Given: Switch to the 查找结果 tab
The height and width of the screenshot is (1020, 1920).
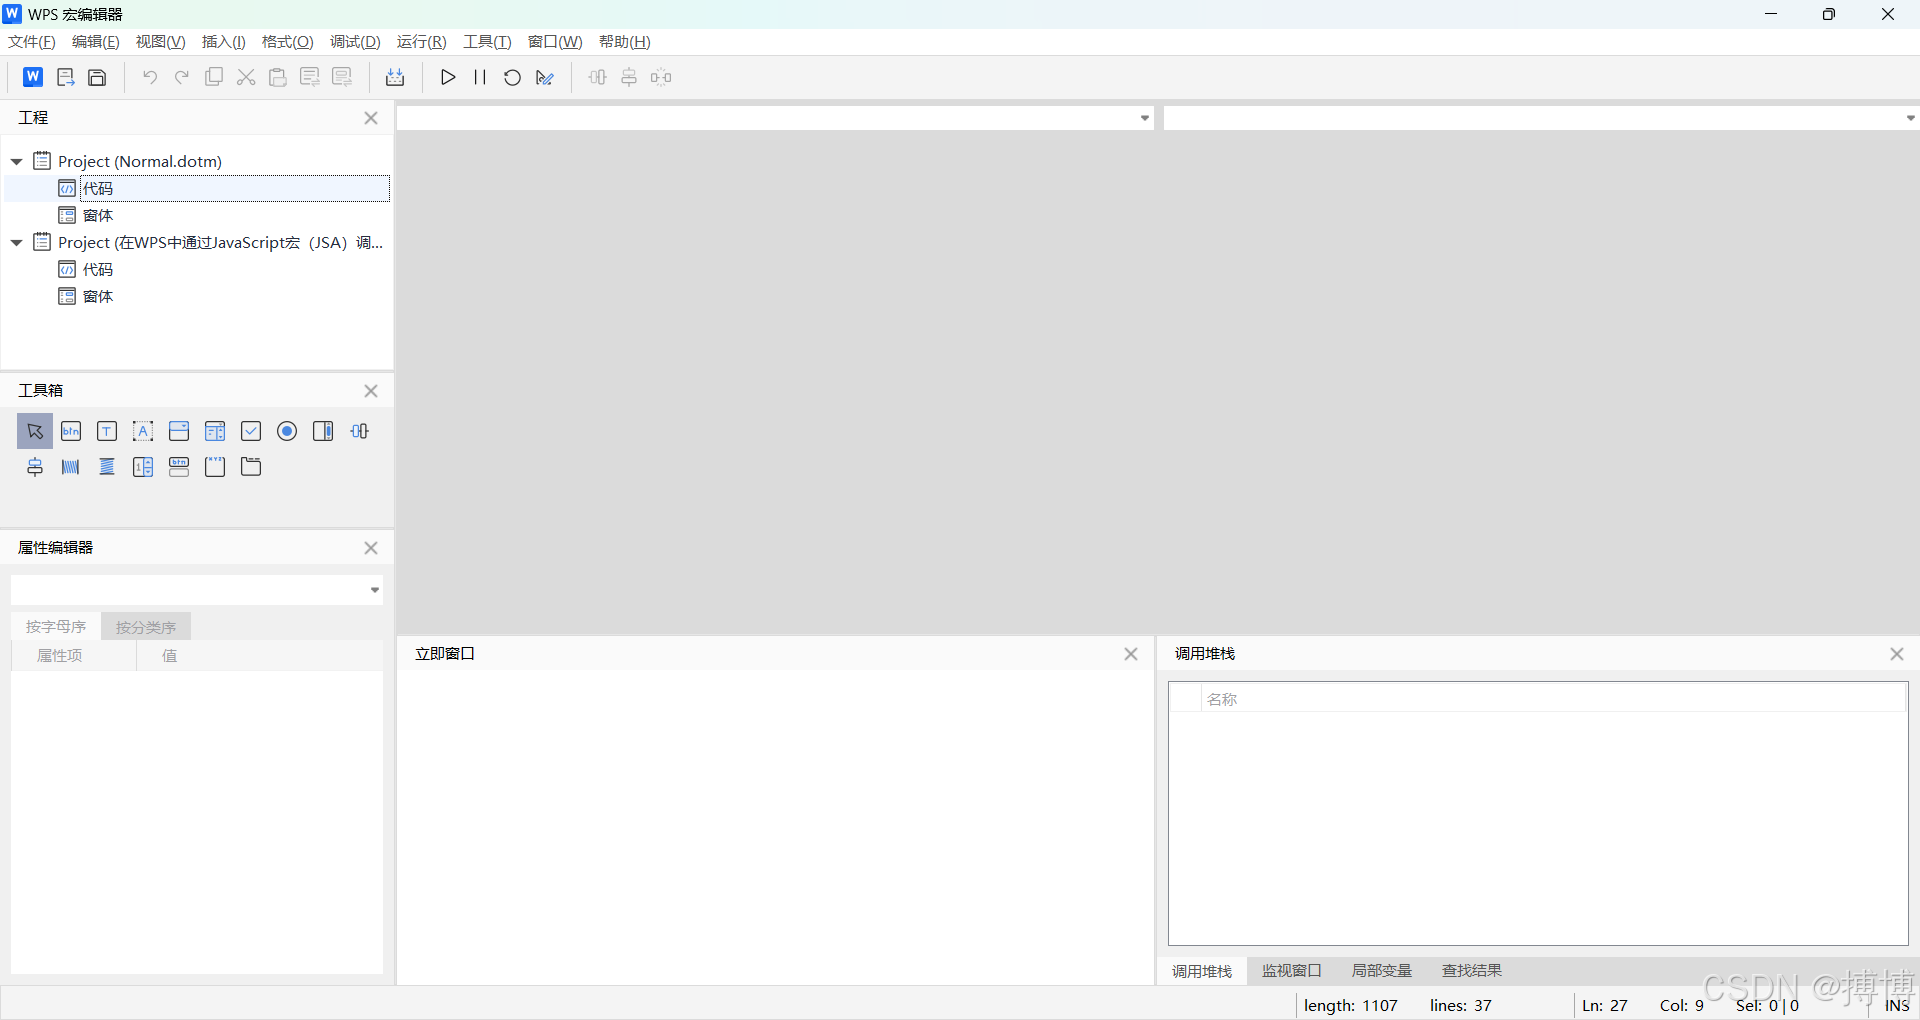Looking at the screenshot, I should pos(1472,971).
